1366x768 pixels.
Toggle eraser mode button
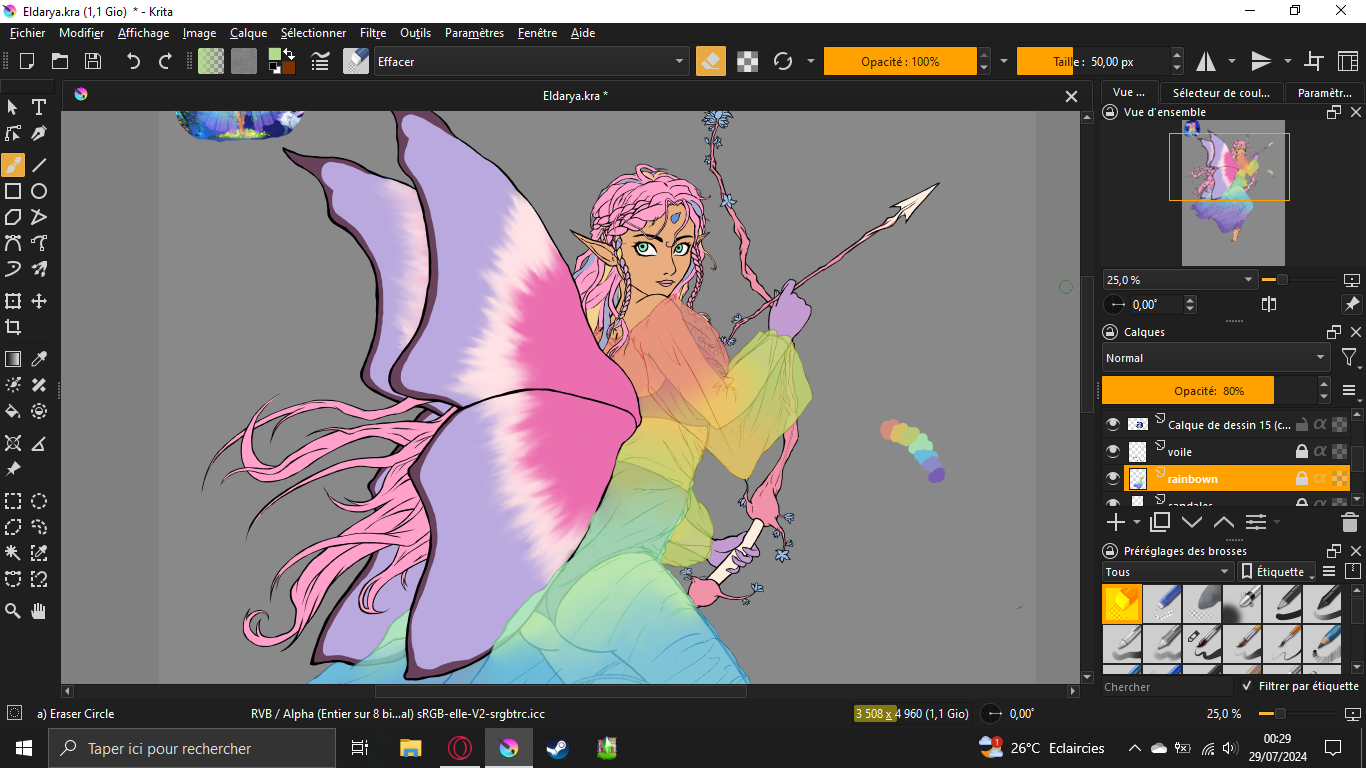click(x=710, y=61)
